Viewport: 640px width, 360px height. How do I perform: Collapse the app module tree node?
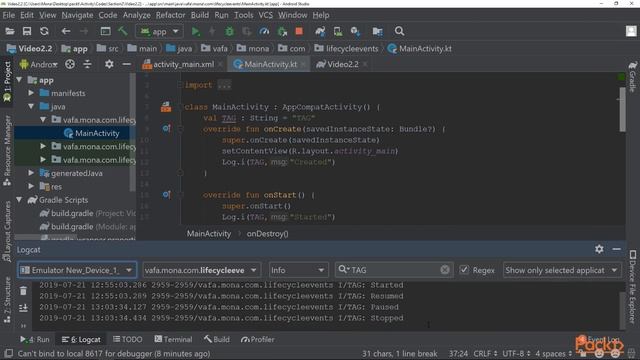[19, 80]
